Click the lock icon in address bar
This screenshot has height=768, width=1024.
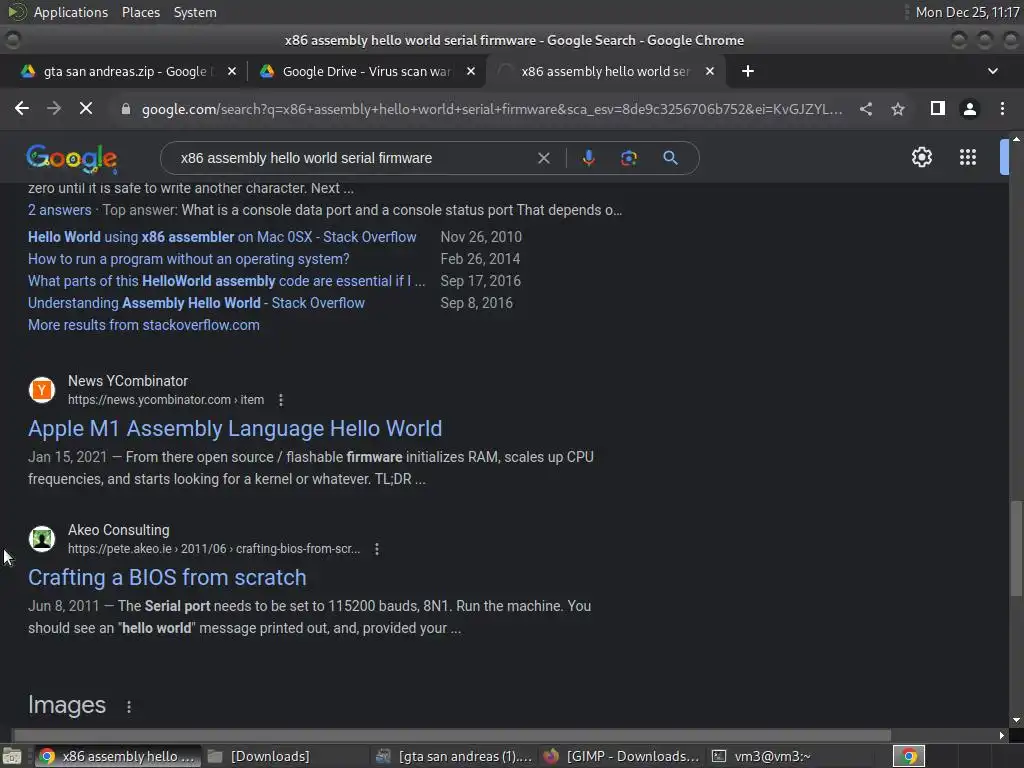pos(126,109)
